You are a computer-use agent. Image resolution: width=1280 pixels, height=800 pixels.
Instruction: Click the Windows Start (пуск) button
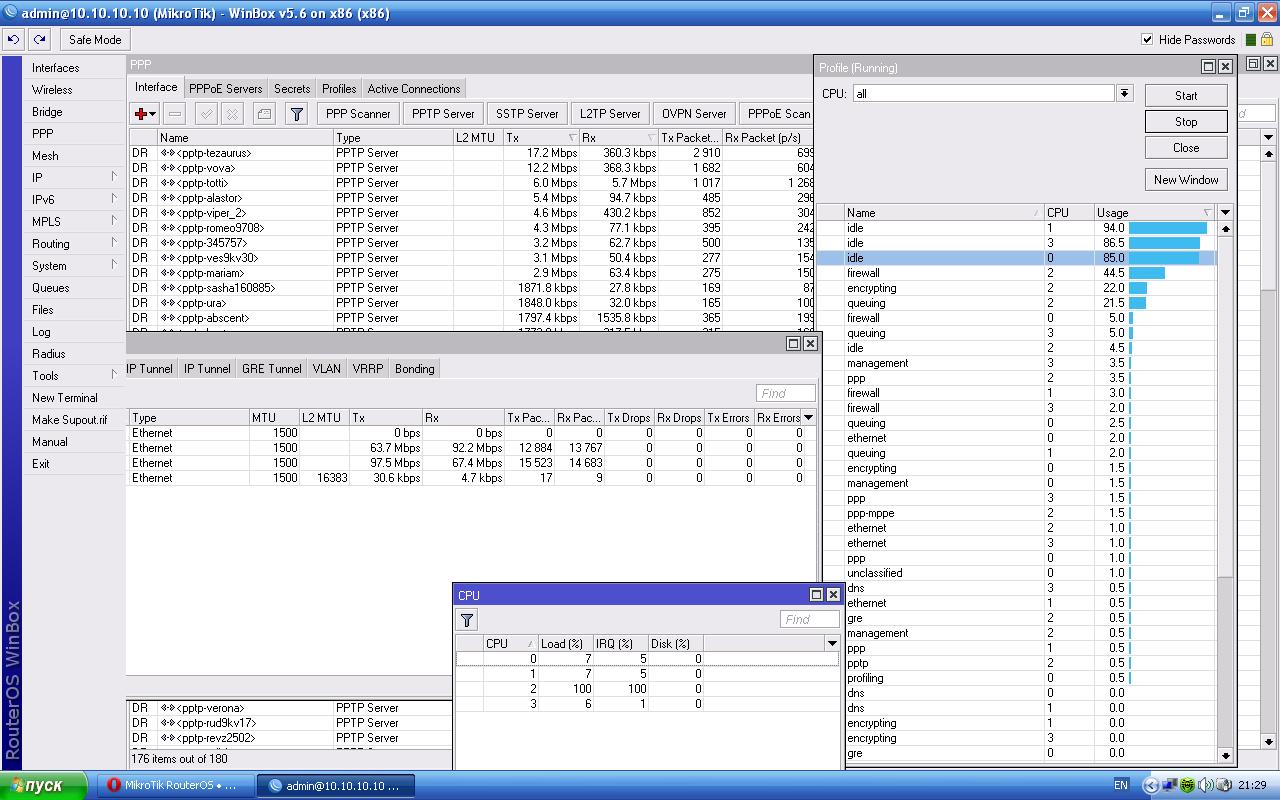45,785
